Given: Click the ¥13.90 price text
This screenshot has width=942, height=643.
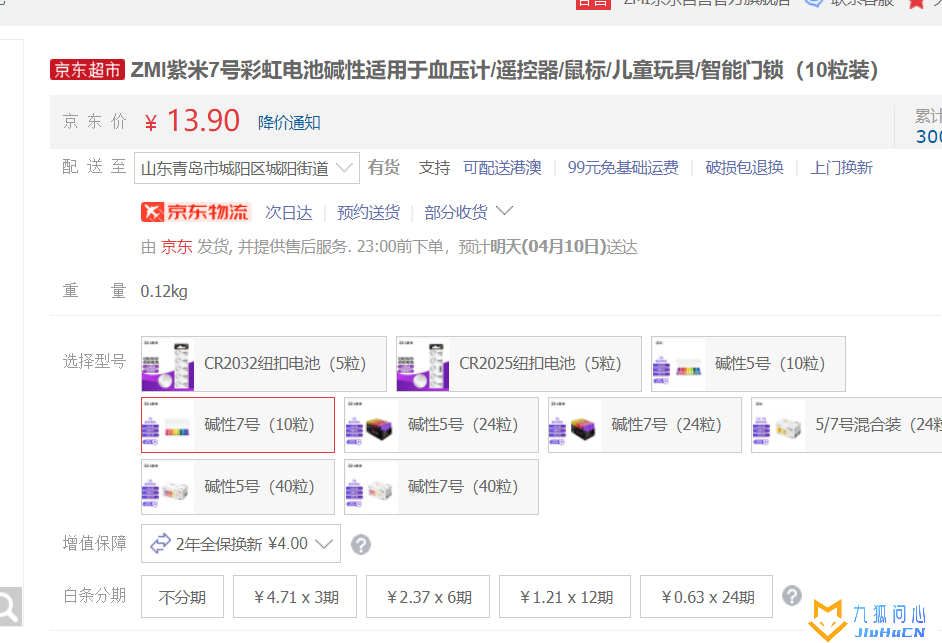Looking at the screenshot, I should 192,121.
